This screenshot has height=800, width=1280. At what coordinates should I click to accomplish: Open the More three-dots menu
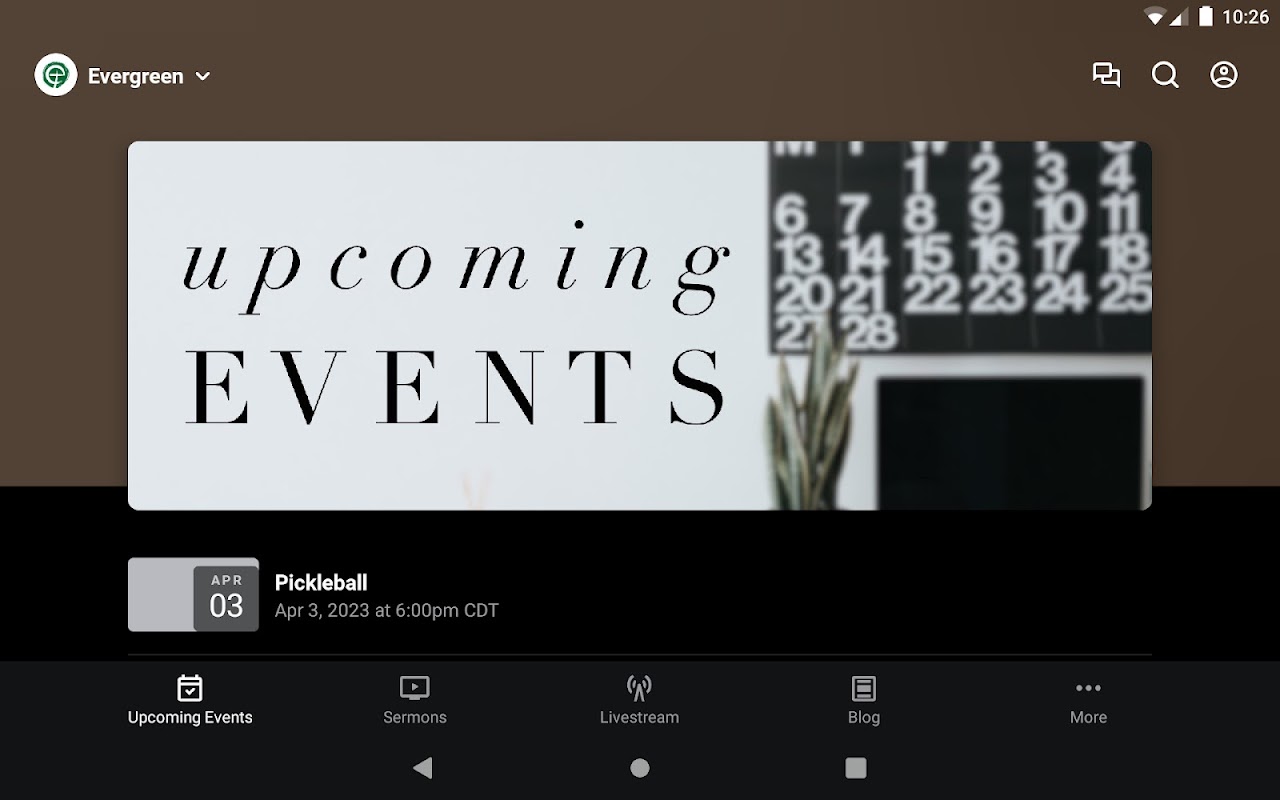[1088, 688]
